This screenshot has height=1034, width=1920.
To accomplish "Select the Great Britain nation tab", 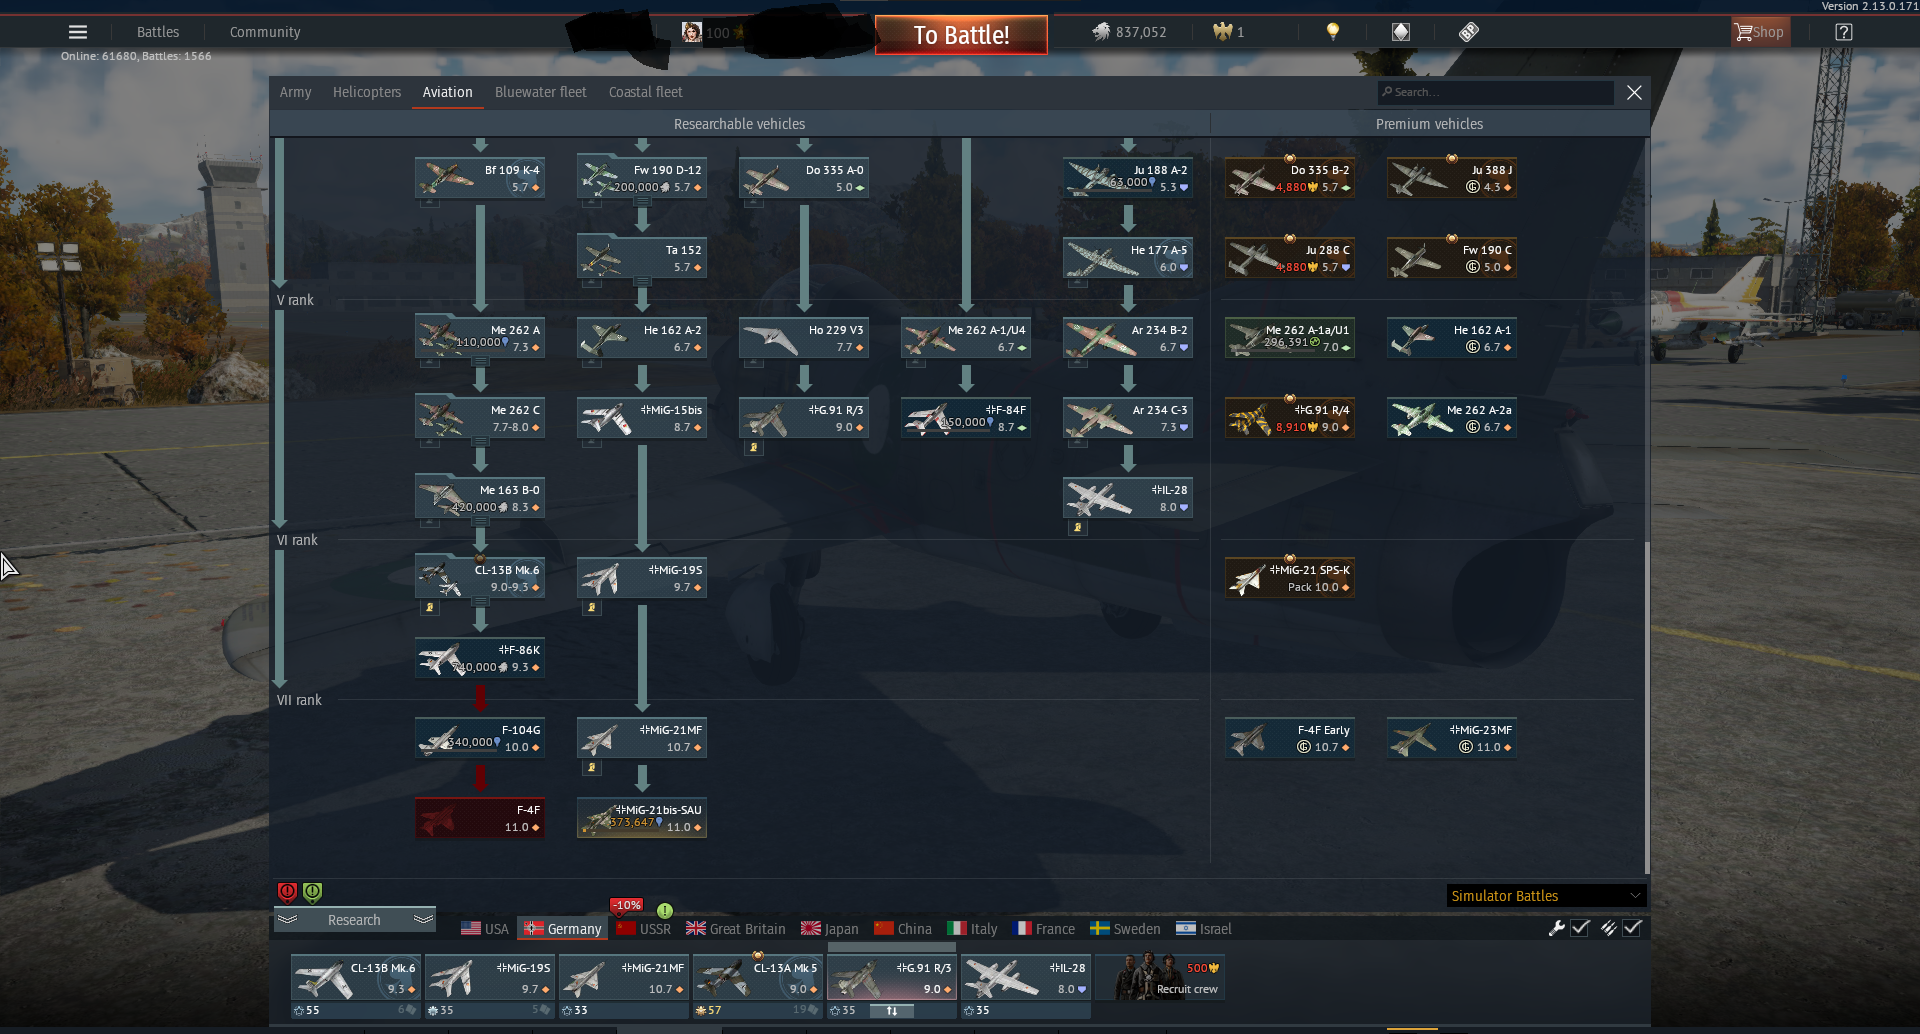I will pos(736,929).
